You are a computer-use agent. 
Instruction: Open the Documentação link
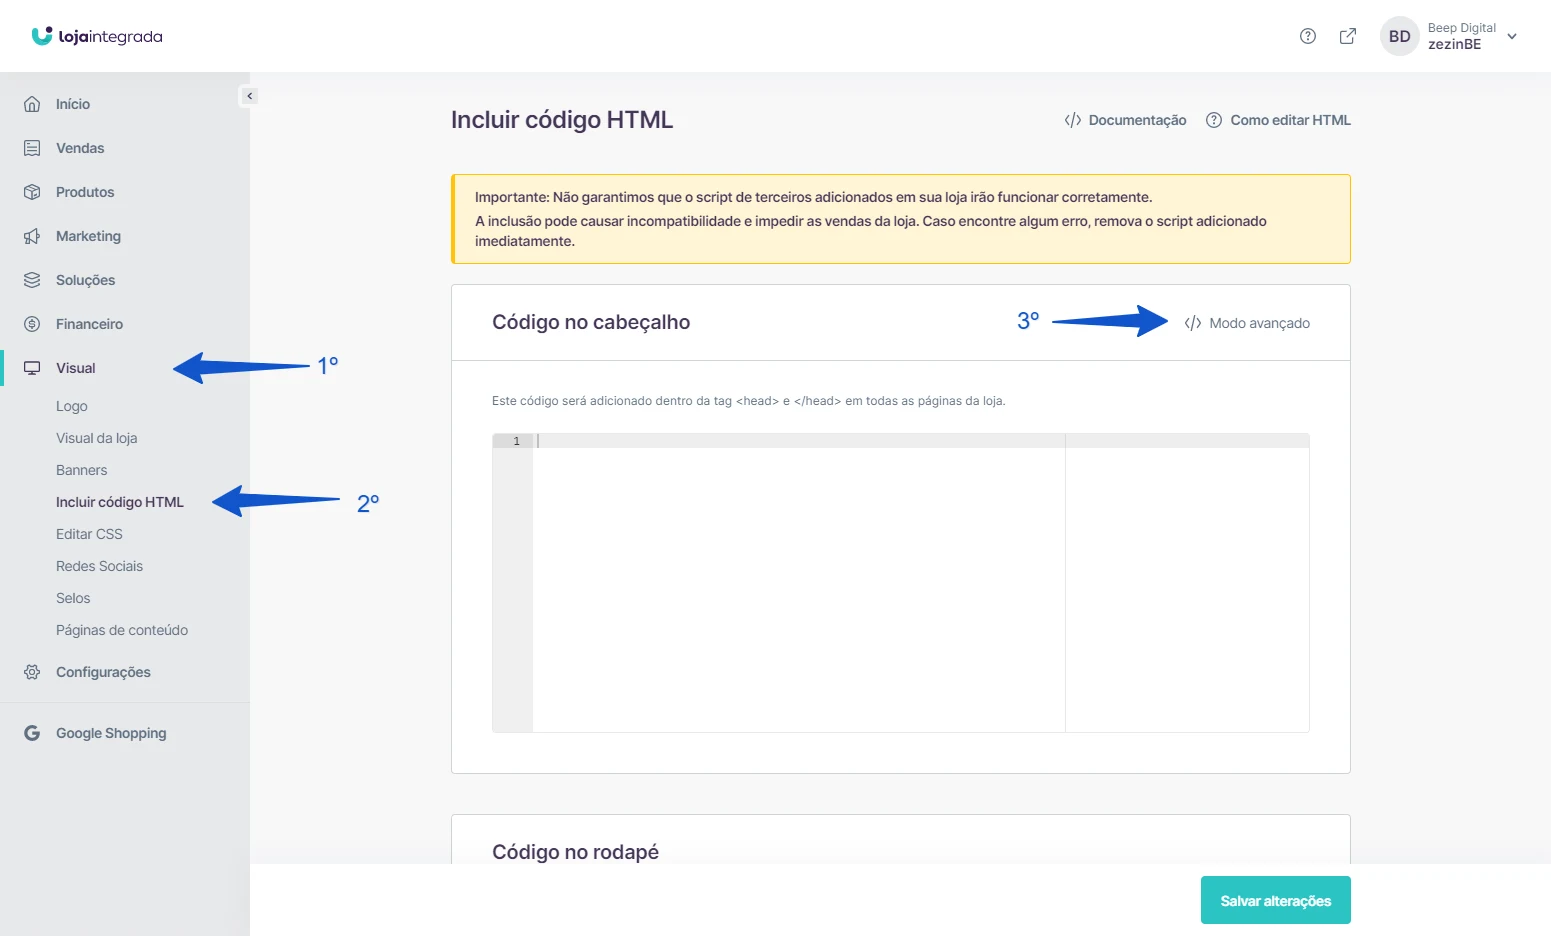(x=1125, y=120)
